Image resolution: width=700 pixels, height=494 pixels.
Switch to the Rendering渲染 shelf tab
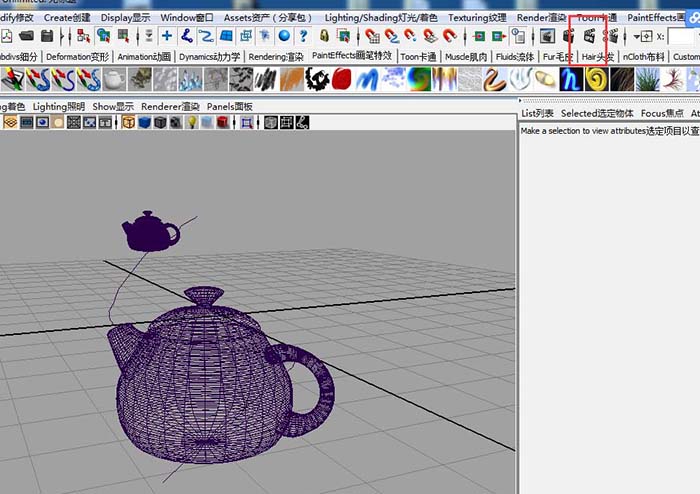[x=276, y=57]
